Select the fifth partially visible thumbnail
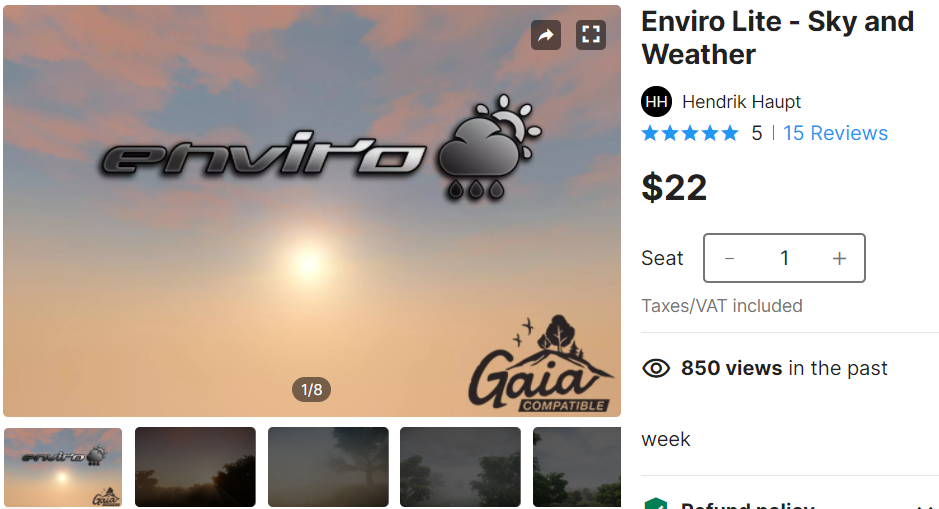 577,467
